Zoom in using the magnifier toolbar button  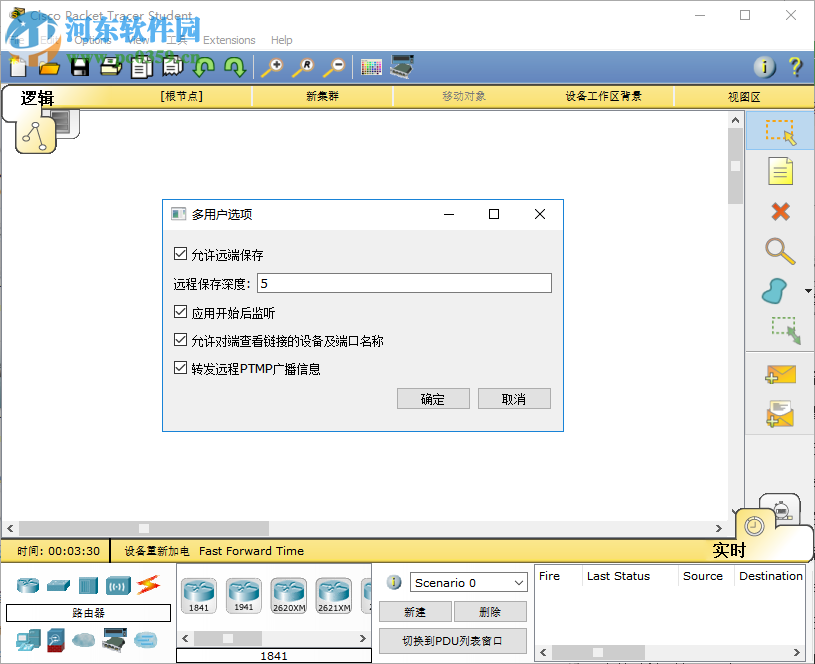click(x=271, y=67)
